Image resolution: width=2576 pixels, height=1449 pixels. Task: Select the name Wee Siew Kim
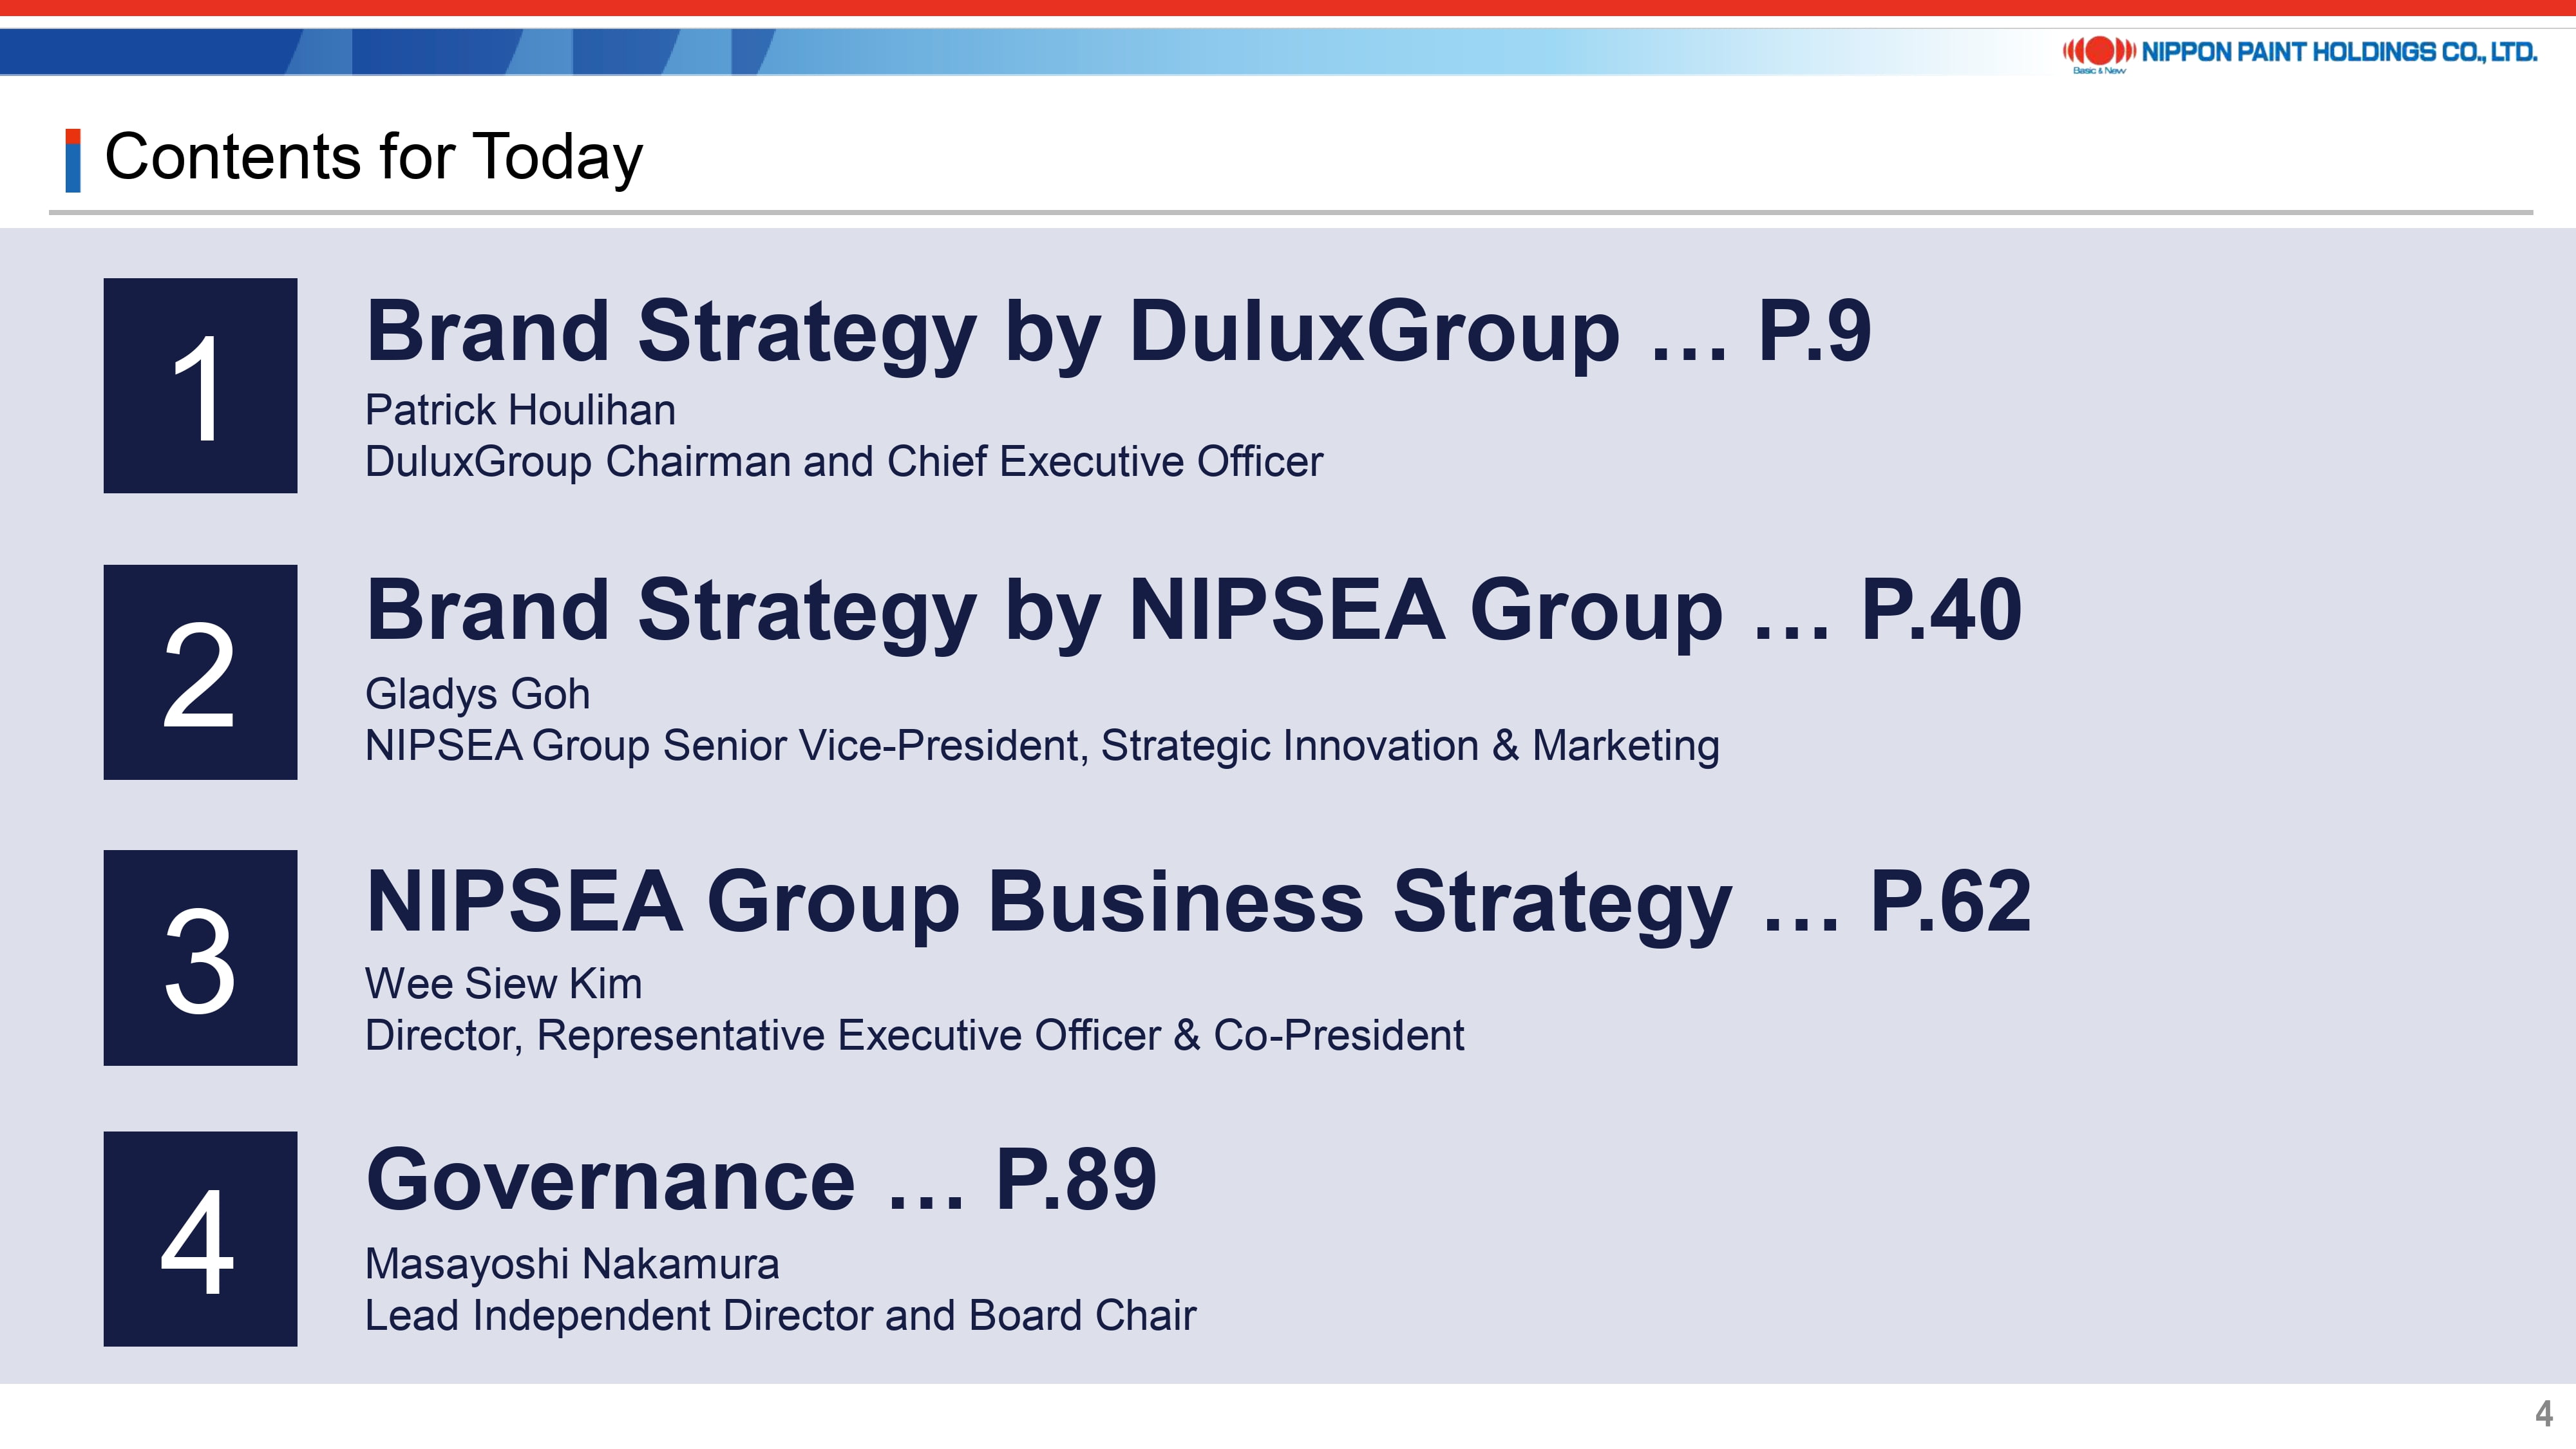pyautogui.click(x=503, y=984)
